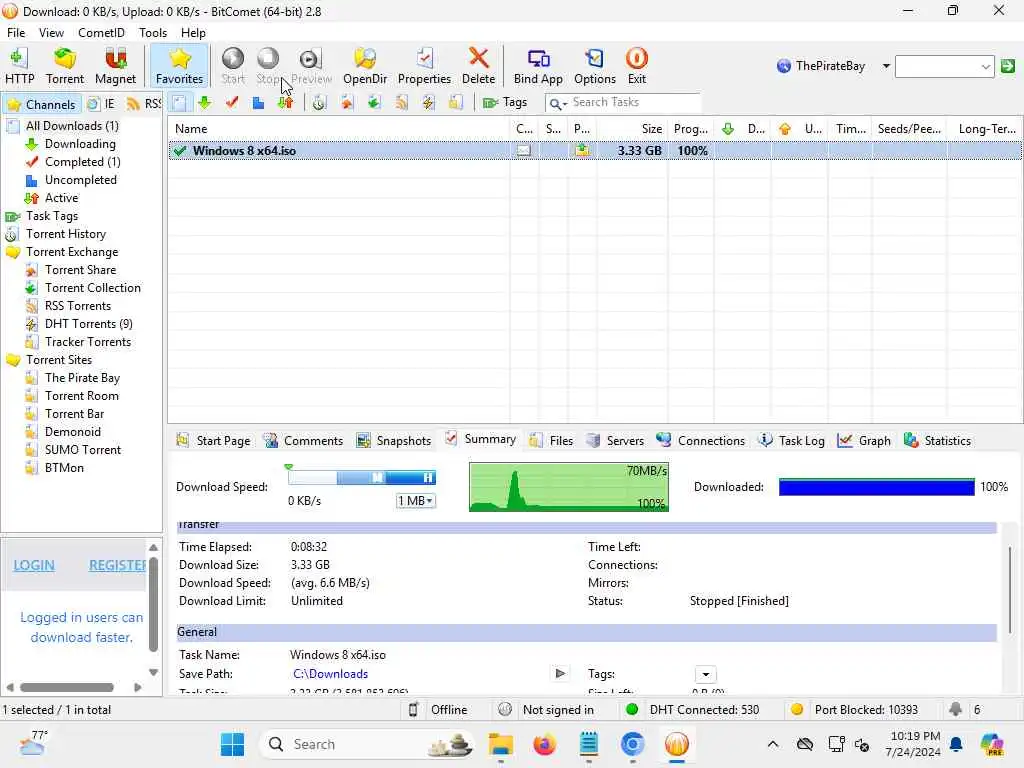Open the 1 MB speed limit dropdown
The width and height of the screenshot is (1024, 768).
tap(415, 501)
